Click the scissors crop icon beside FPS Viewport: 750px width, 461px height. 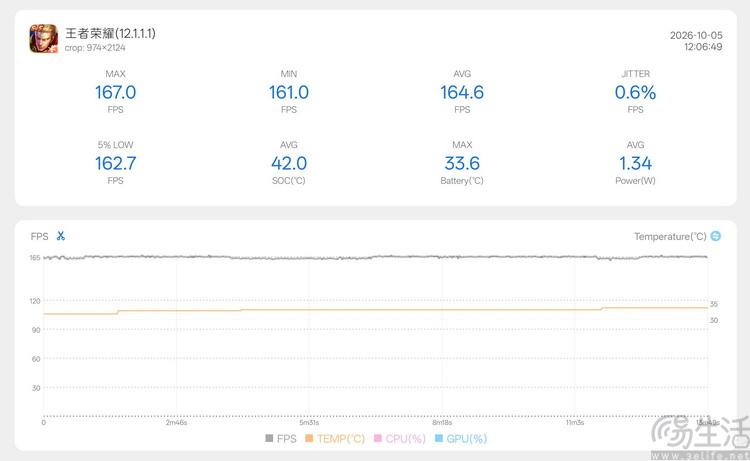click(61, 236)
